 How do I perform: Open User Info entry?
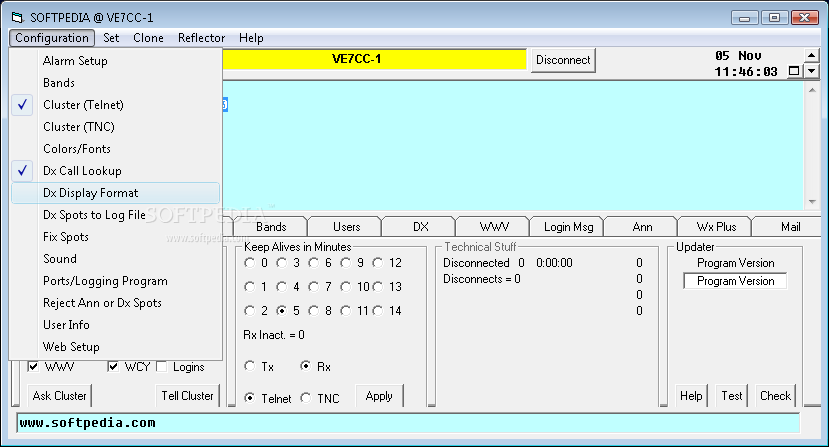tap(115, 325)
